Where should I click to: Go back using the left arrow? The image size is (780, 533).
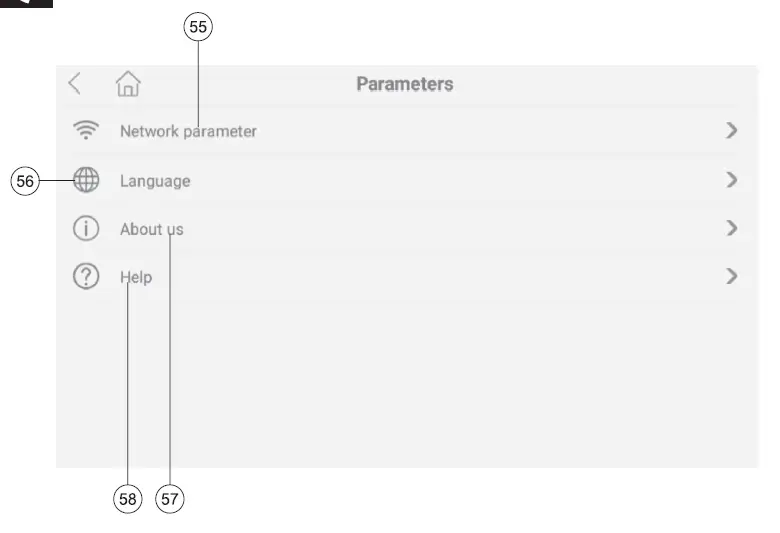[75, 84]
